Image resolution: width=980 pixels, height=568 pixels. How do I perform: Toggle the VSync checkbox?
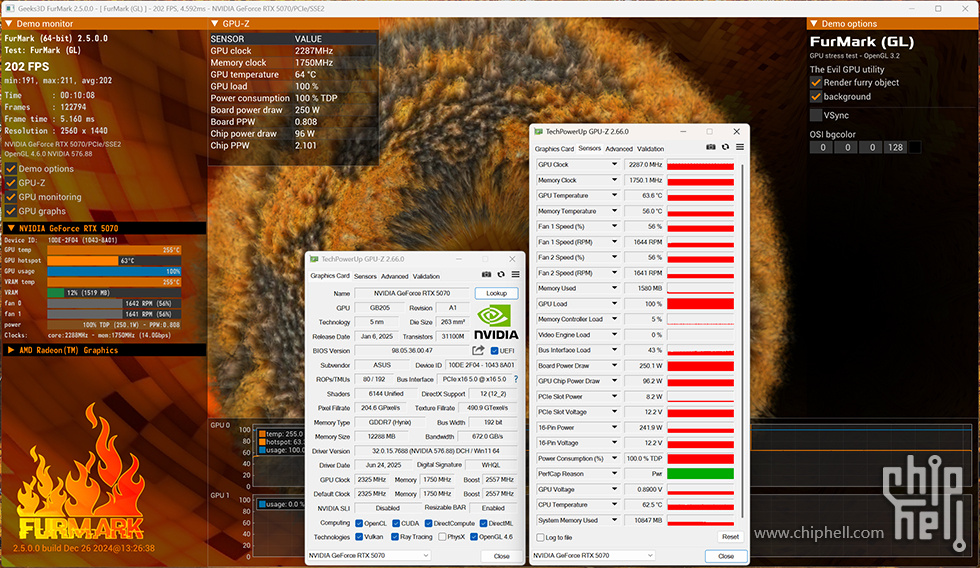pyautogui.click(x=816, y=115)
